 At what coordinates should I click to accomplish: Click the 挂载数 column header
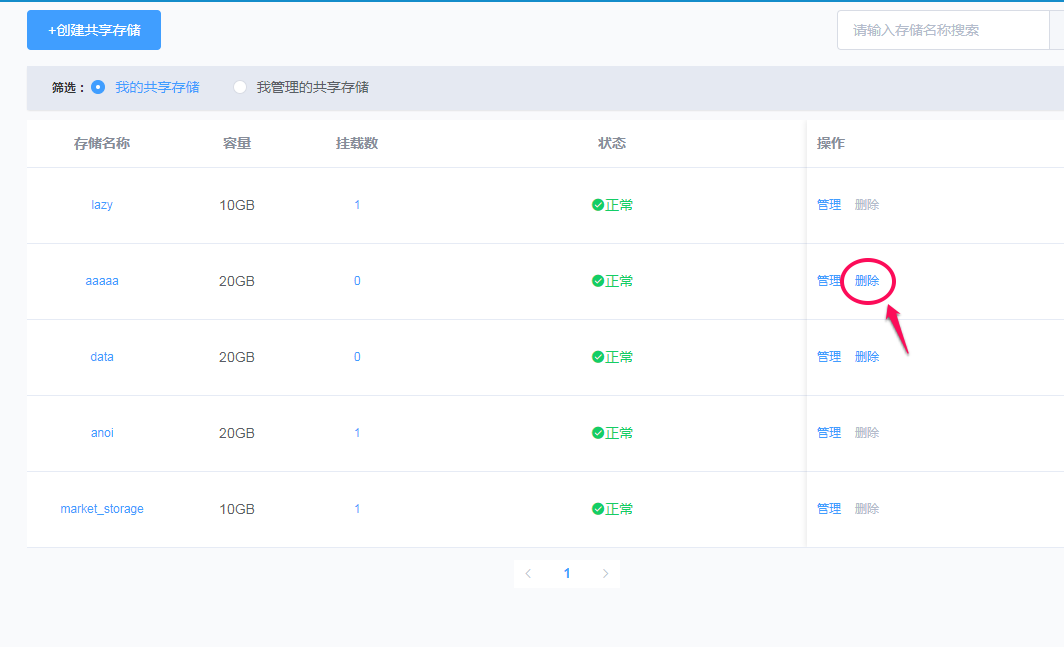pyautogui.click(x=357, y=143)
